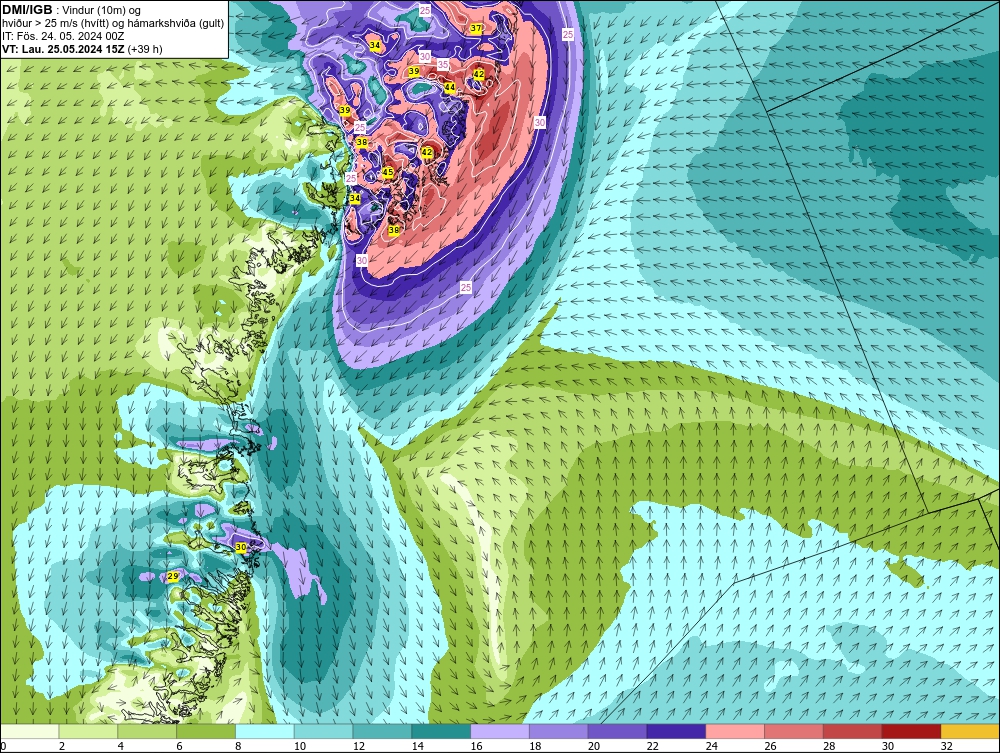Screen dimensions: 1000x753
Task: Click the yellow gust label 29
Action: point(172,576)
